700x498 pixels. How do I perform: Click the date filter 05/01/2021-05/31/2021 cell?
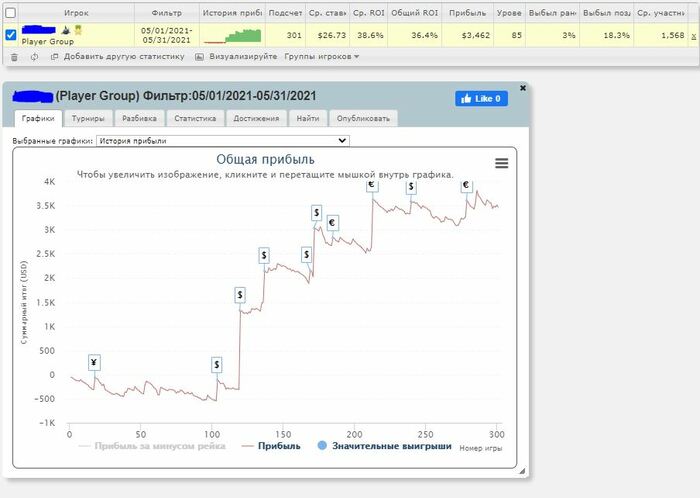click(167, 35)
